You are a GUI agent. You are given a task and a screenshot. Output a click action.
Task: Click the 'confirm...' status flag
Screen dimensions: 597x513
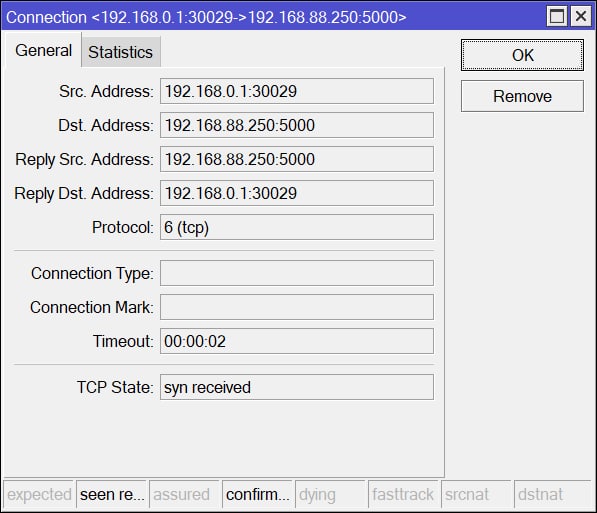point(258,494)
